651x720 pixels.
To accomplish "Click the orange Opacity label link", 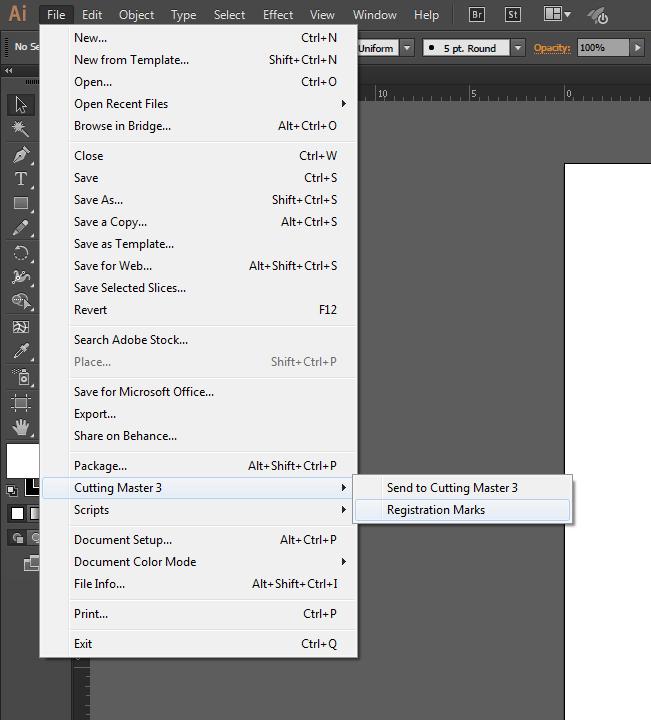I will pos(551,48).
